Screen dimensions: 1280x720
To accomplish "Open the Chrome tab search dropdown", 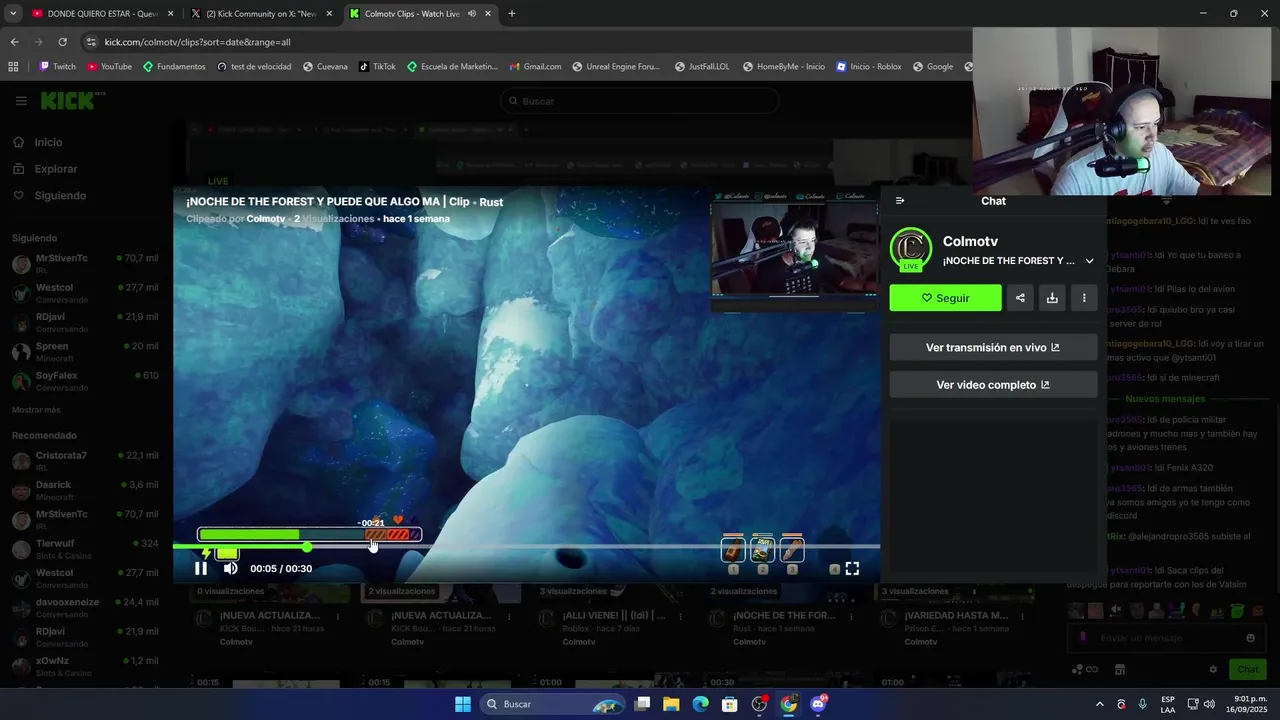I will click(x=13, y=14).
